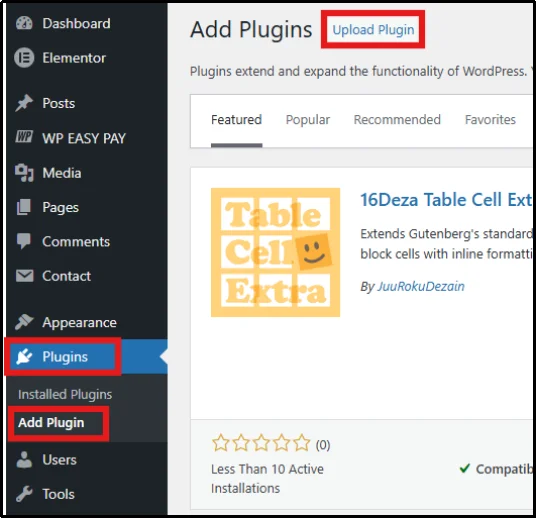Click the Elementor logo icon
The height and width of the screenshot is (519, 537).
pyautogui.click(x=24, y=58)
